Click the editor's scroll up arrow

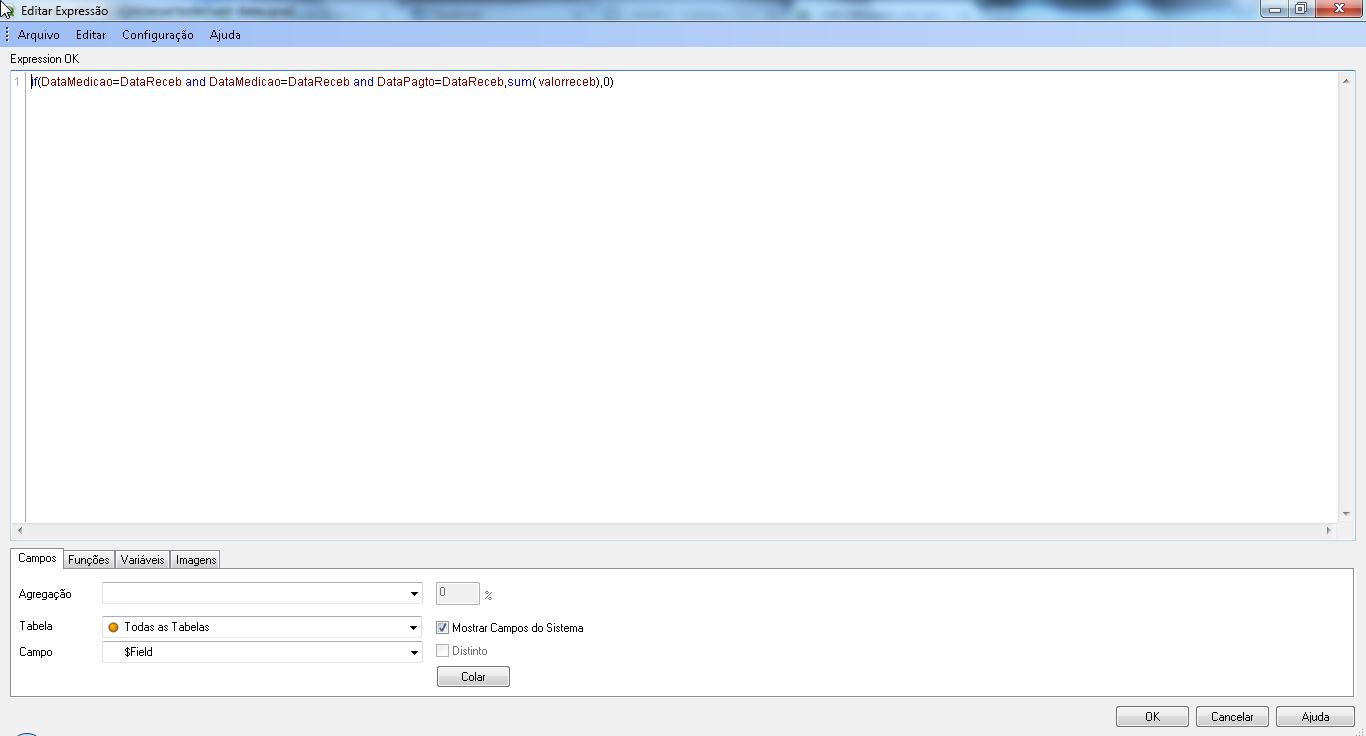click(1346, 82)
